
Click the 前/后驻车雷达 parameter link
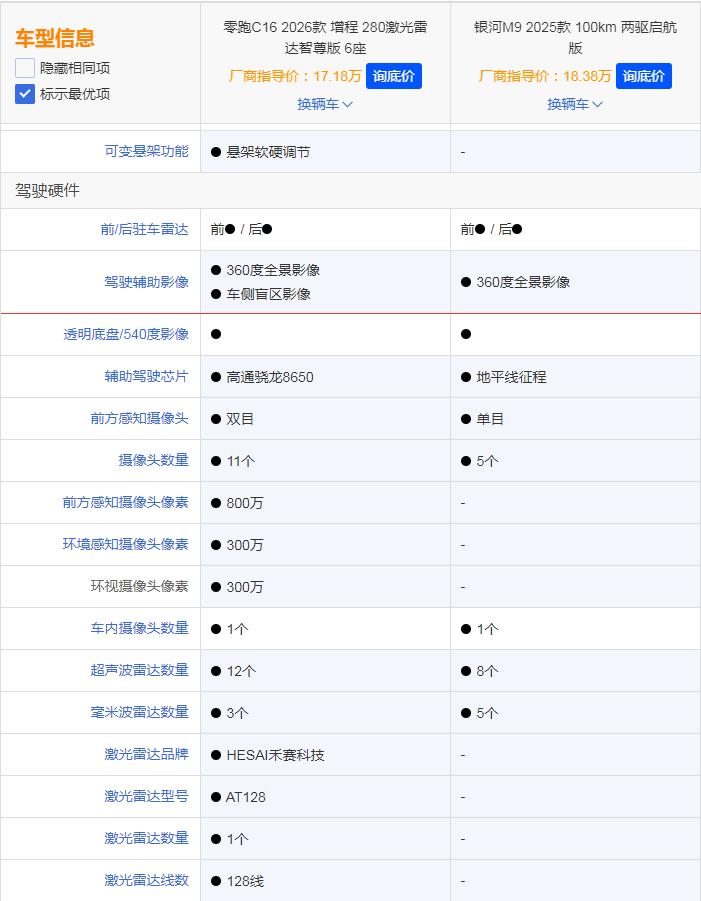click(144, 229)
